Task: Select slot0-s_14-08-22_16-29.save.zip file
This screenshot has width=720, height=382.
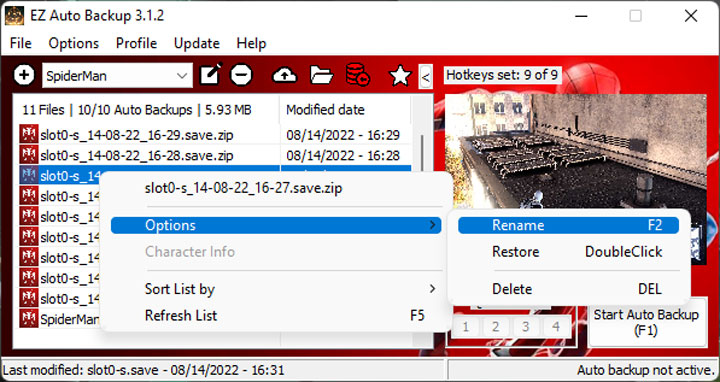Action: [137, 135]
